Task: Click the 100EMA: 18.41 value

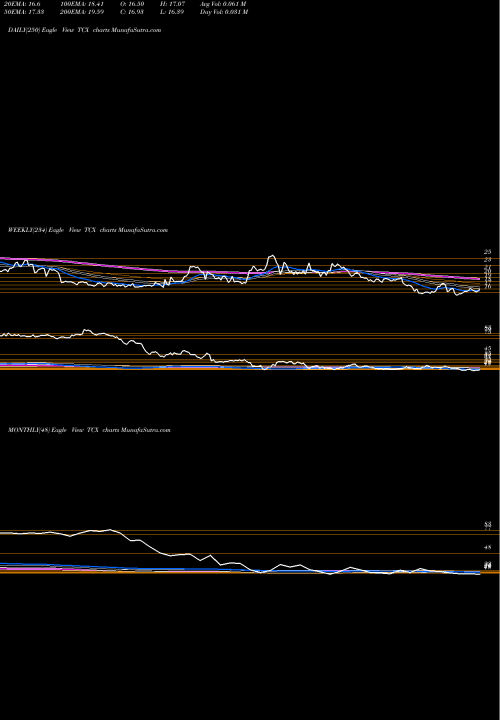Action: click(82, 4)
